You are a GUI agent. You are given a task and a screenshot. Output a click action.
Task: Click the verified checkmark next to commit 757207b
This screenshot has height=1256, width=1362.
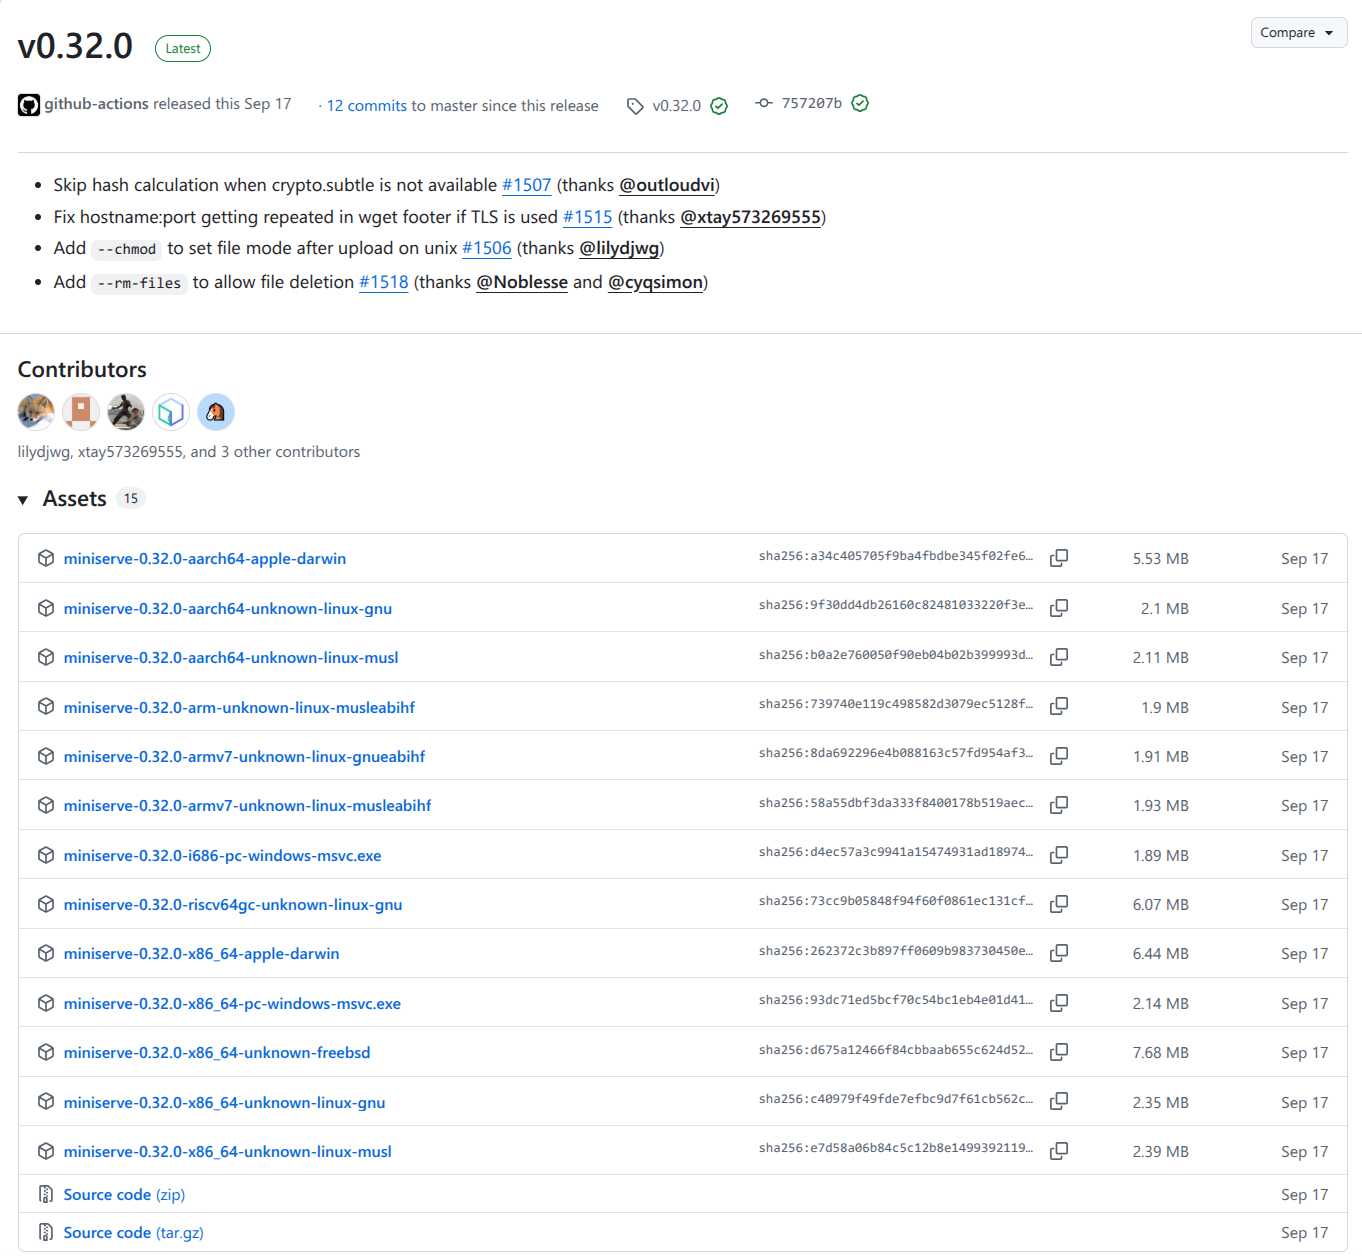click(x=860, y=103)
